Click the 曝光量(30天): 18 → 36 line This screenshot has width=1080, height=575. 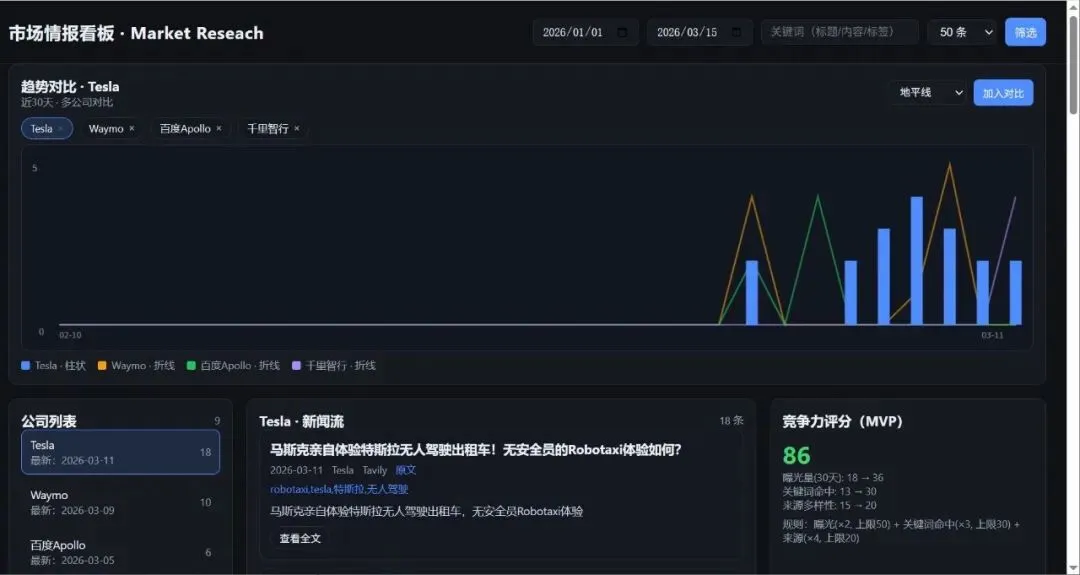pos(833,478)
